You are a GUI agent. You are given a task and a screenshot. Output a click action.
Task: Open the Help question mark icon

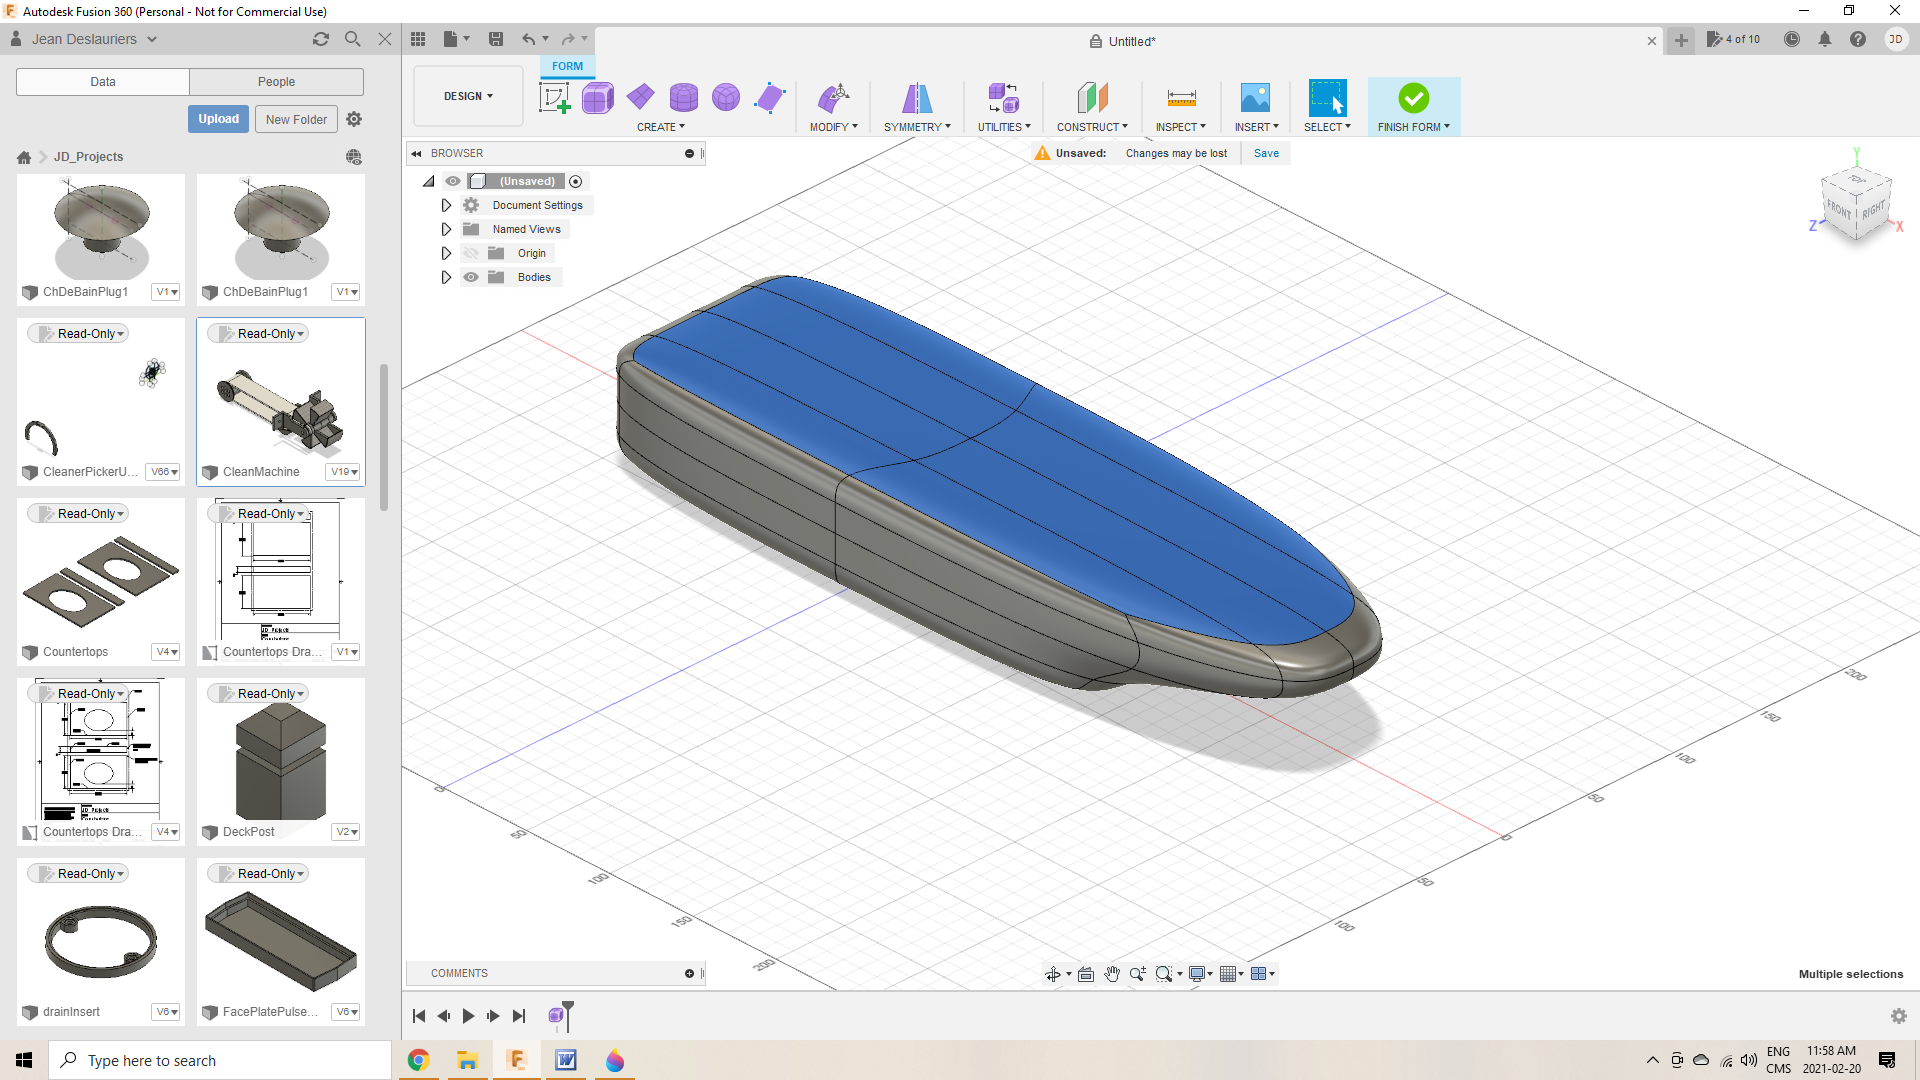1858,39
